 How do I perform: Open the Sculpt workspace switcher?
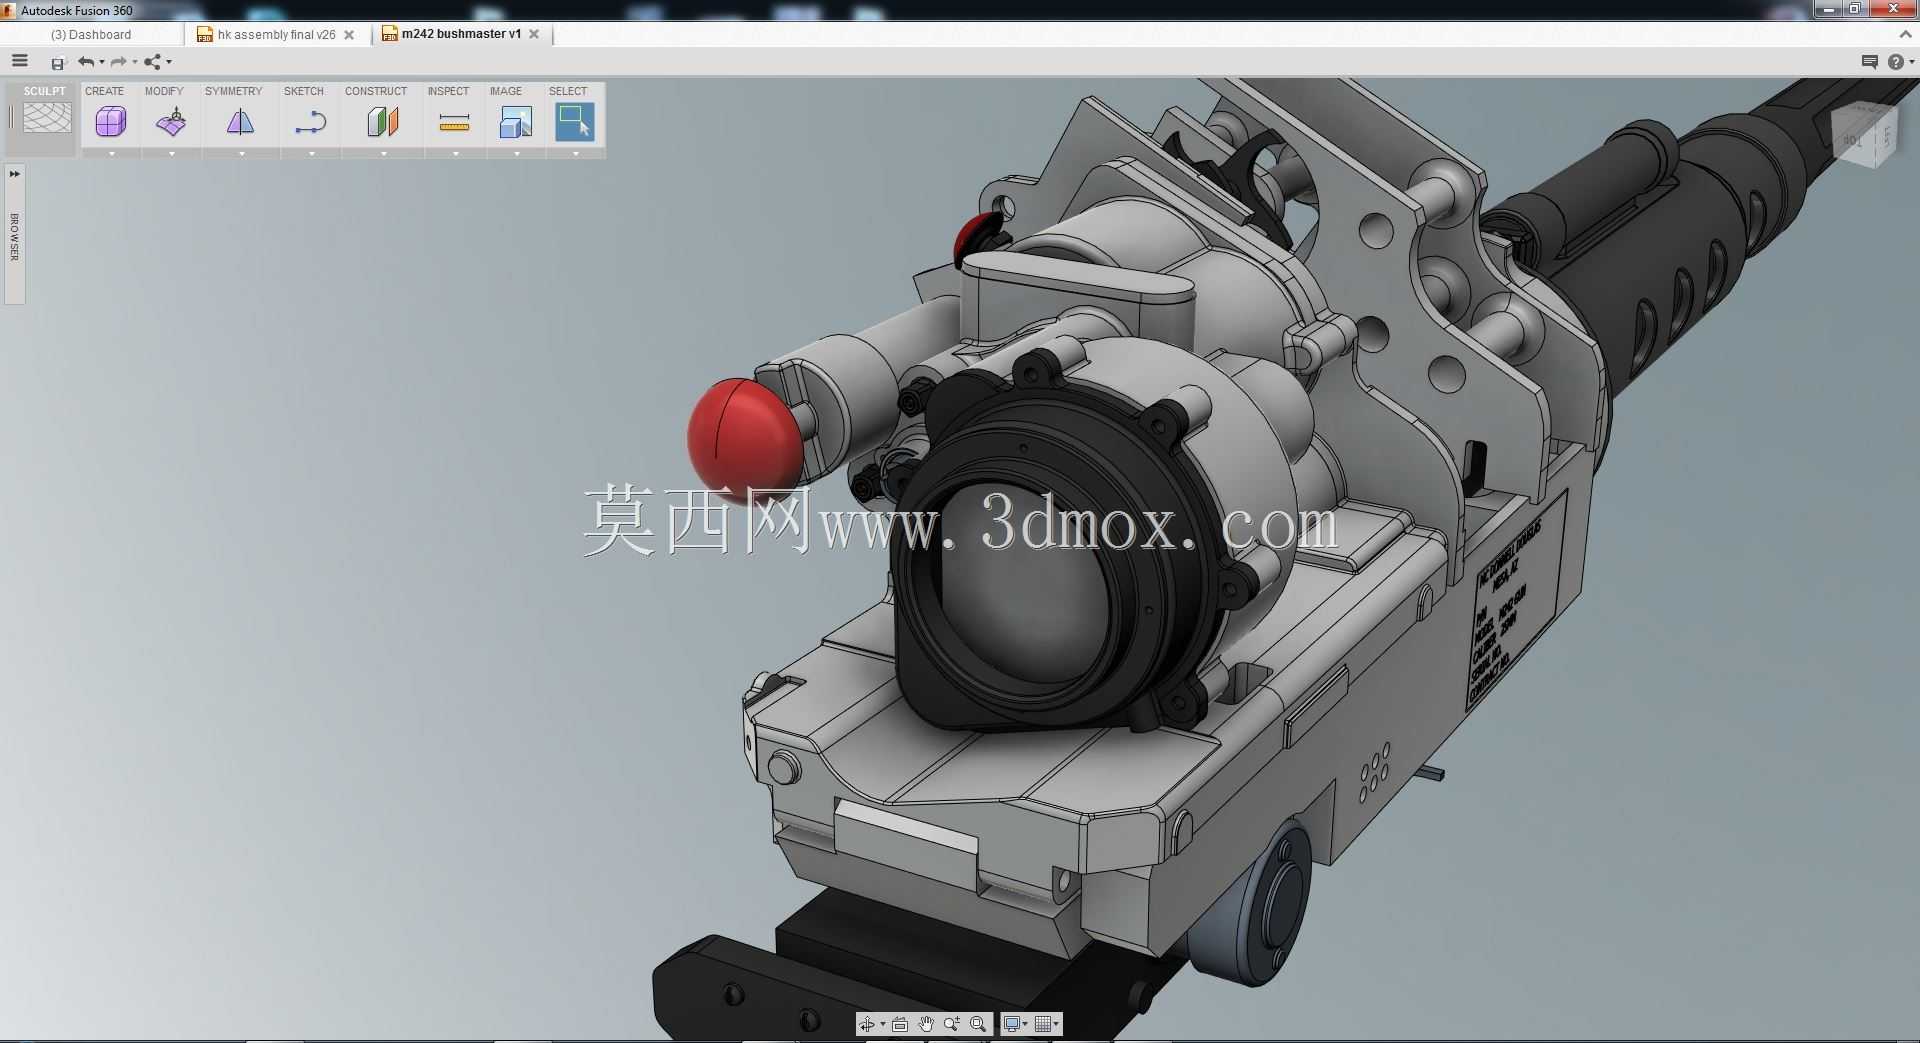point(46,118)
